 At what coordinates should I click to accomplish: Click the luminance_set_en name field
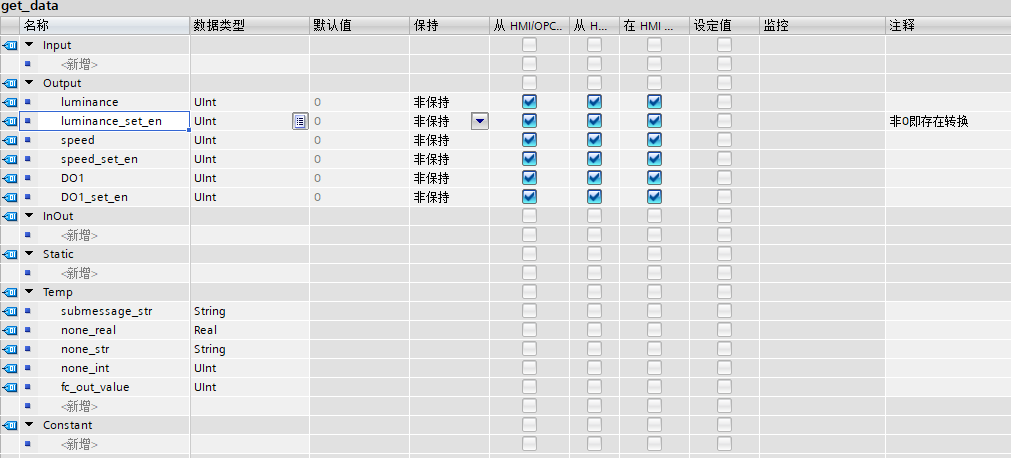104,121
